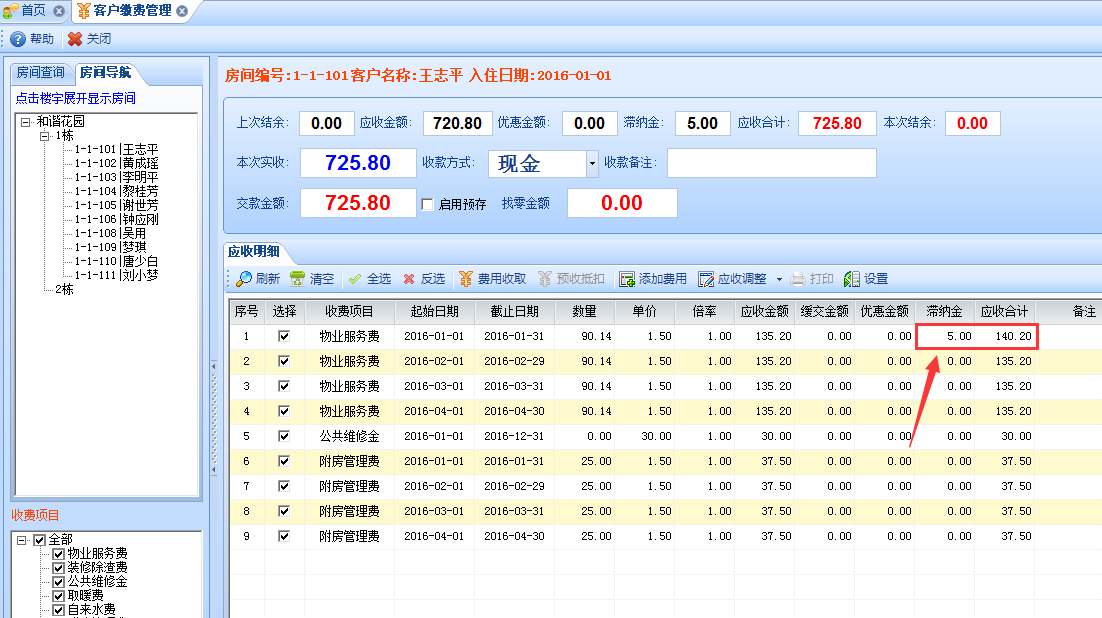
Task: Toggle the 启用预存 checkbox
Action: [x=427, y=205]
